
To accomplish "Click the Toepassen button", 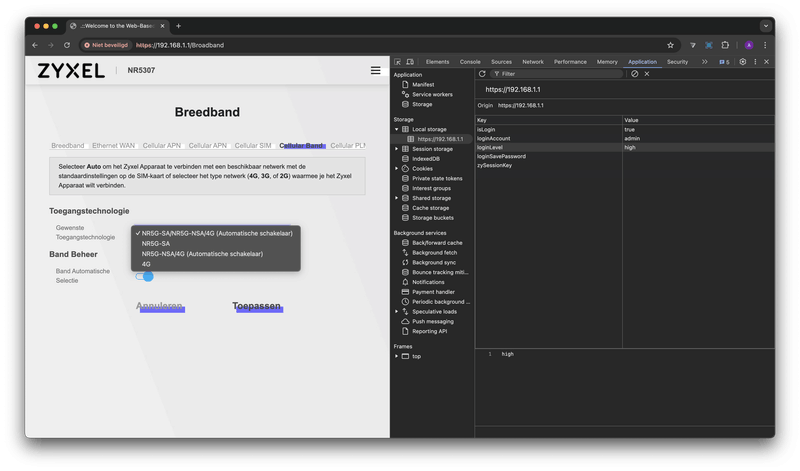I will pyautogui.click(x=257, y=307).
